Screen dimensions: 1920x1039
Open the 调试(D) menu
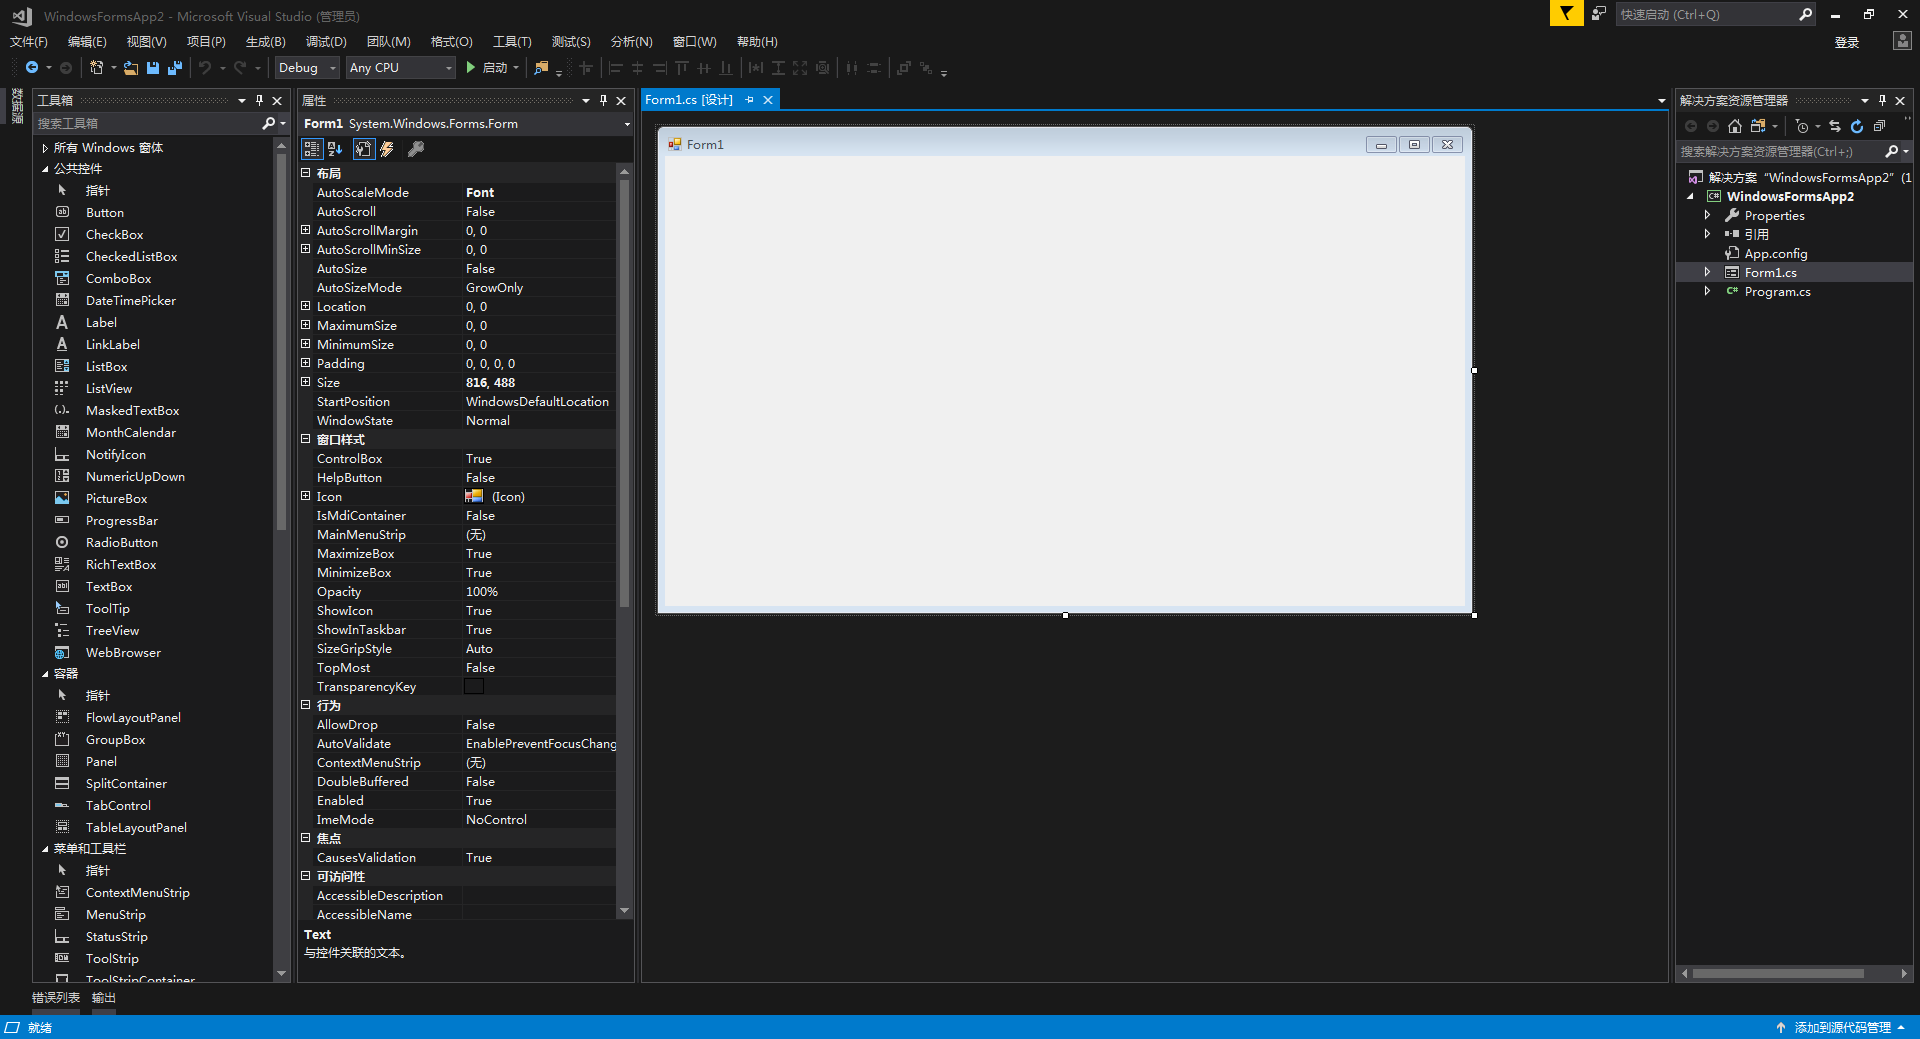326,41
